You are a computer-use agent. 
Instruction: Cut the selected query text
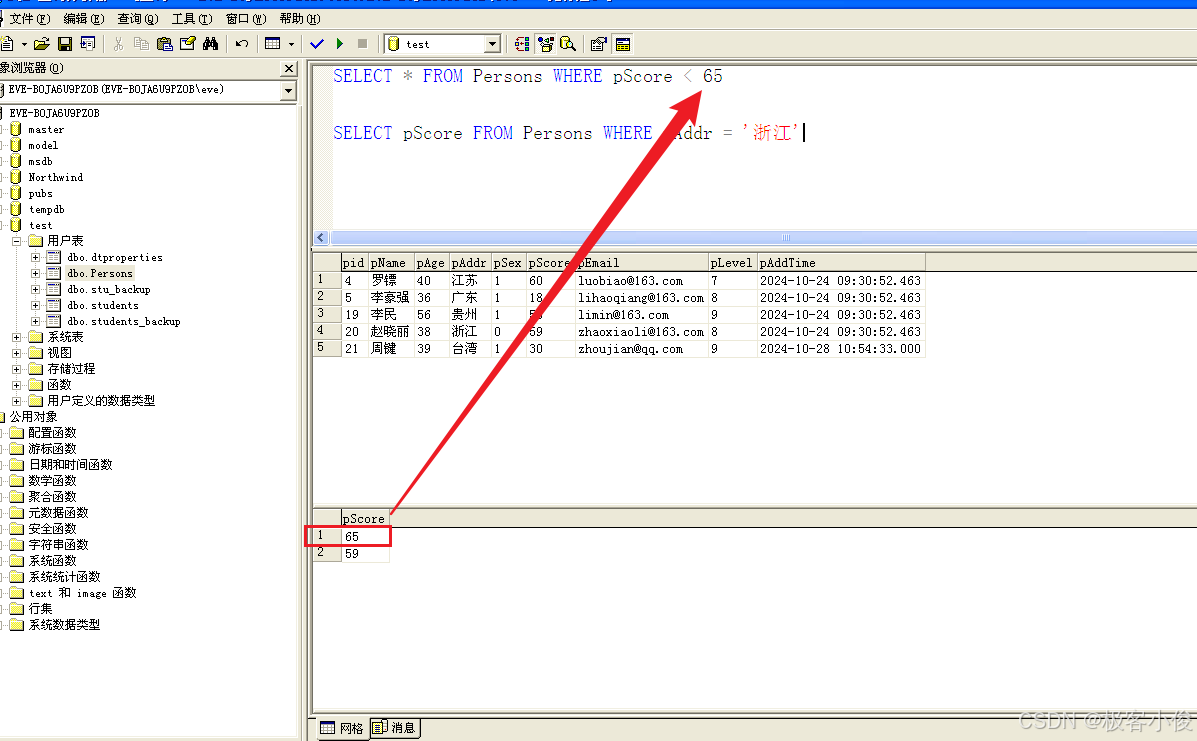pyautogui.click(x=118, y=44)
